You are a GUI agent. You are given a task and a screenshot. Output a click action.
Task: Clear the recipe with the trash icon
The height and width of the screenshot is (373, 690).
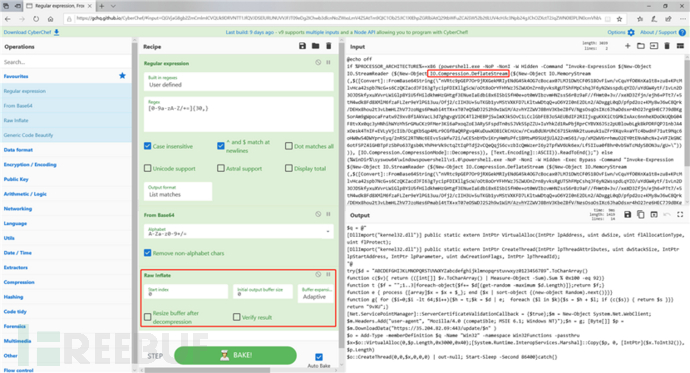(329, 46)
